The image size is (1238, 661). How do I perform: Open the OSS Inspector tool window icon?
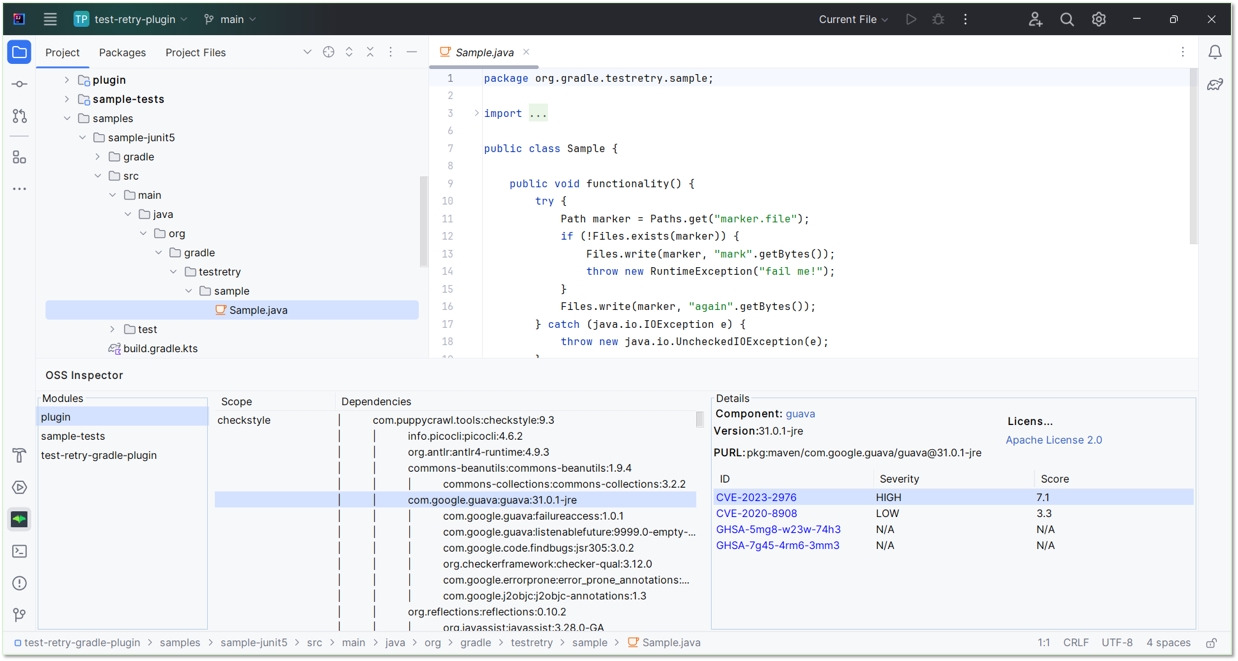[x=19, y=519]
